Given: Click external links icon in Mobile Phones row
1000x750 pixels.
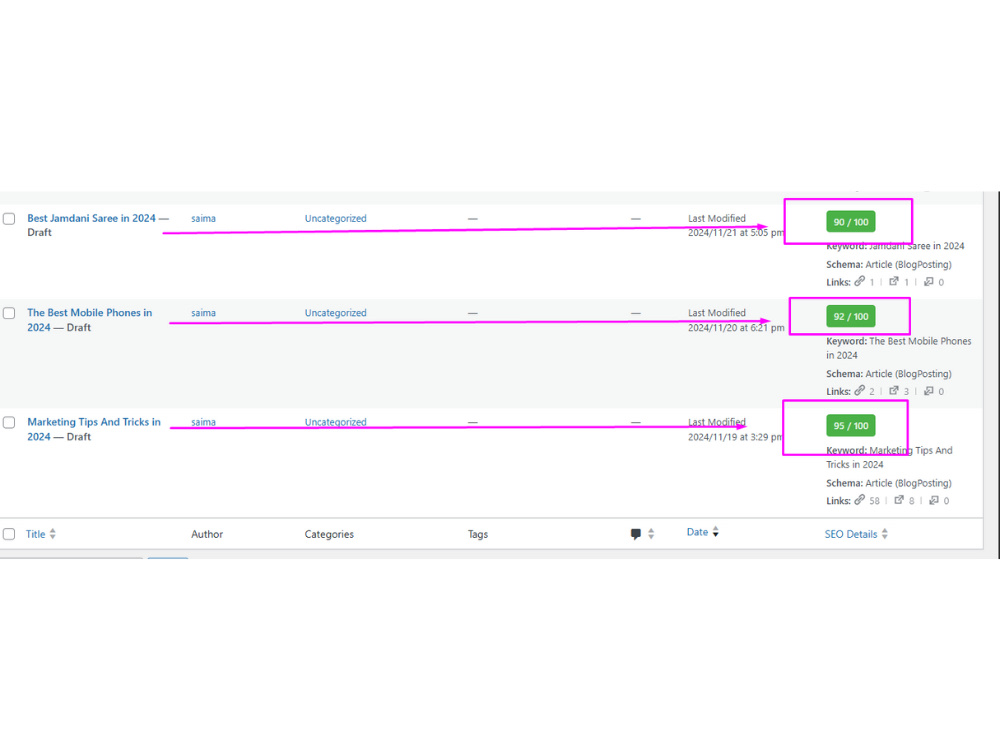Looking at the screenshot, I should 894,390.
